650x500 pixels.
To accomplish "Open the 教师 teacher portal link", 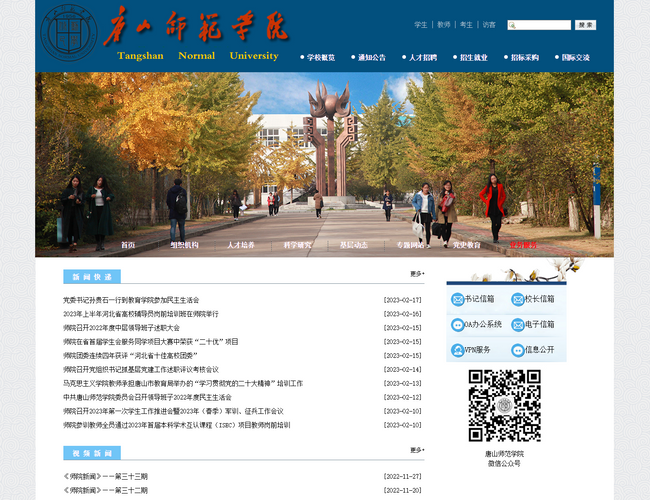I will click(444, 25).
